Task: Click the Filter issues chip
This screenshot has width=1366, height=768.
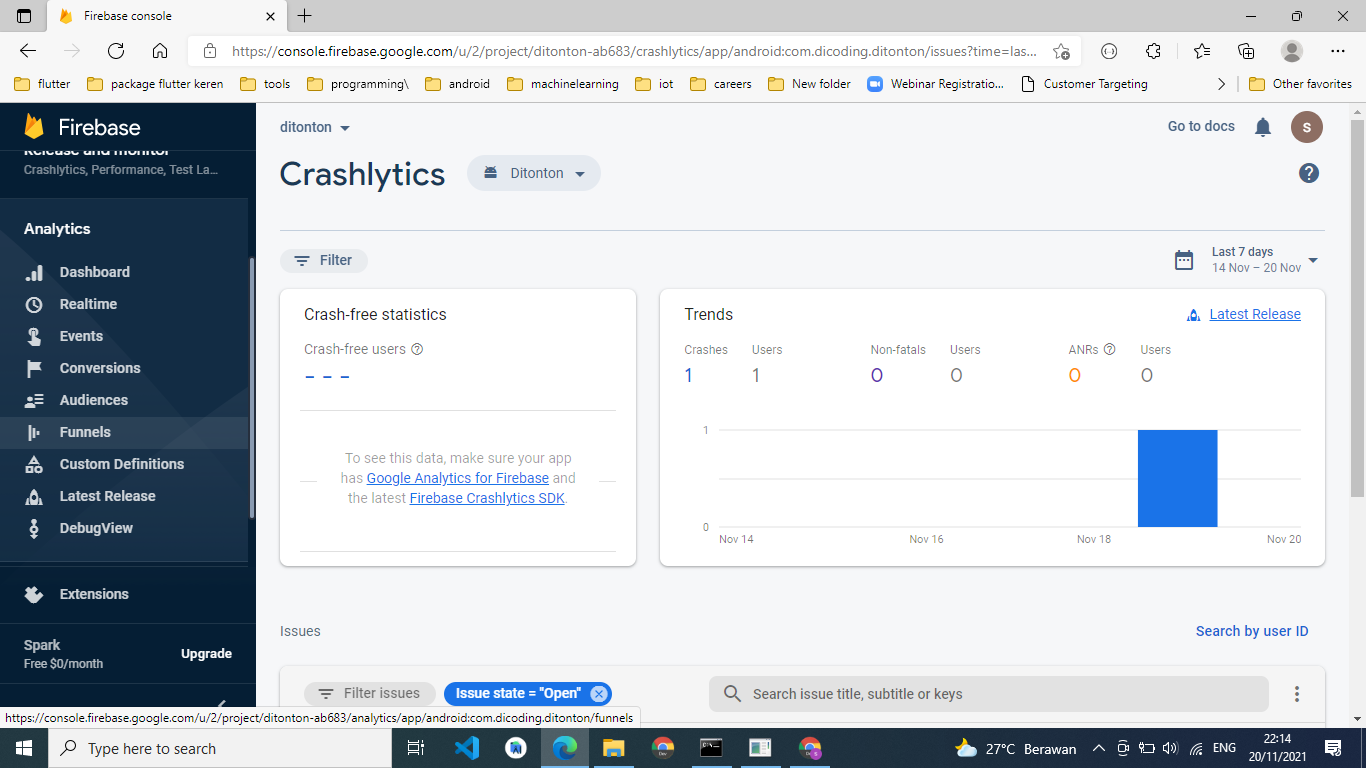Action: pyautogui.click(x=370, y=693)
